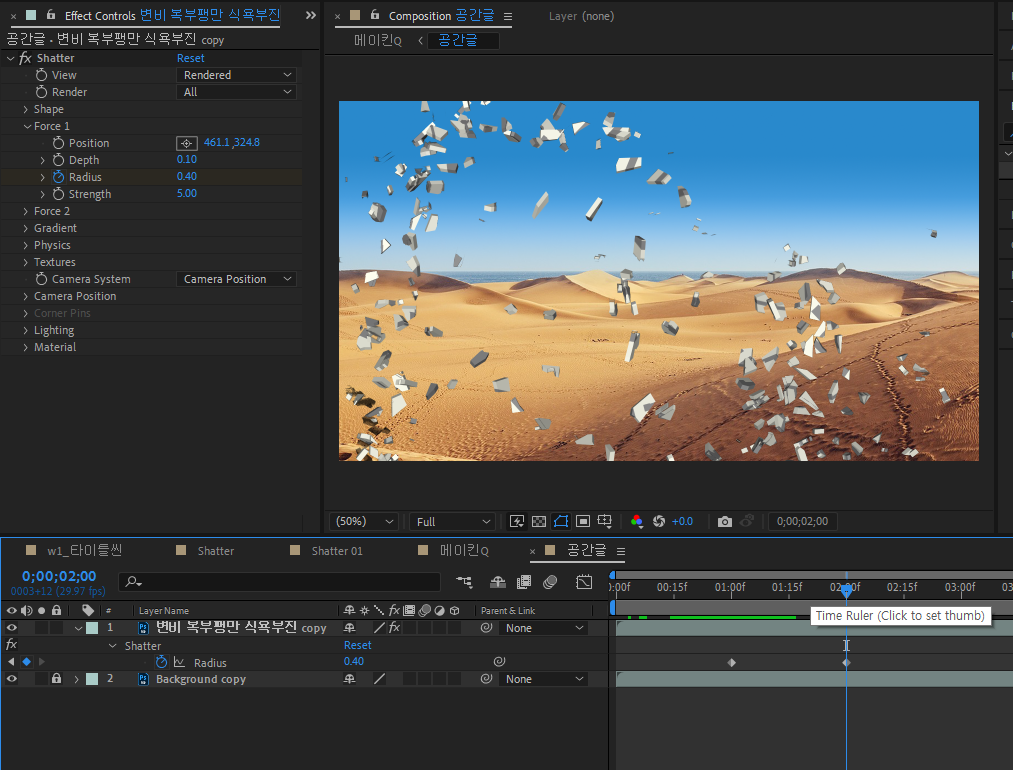Click the Reset Exposure icon
This screenshot has height=770, width=1013.
click(659, 522)
